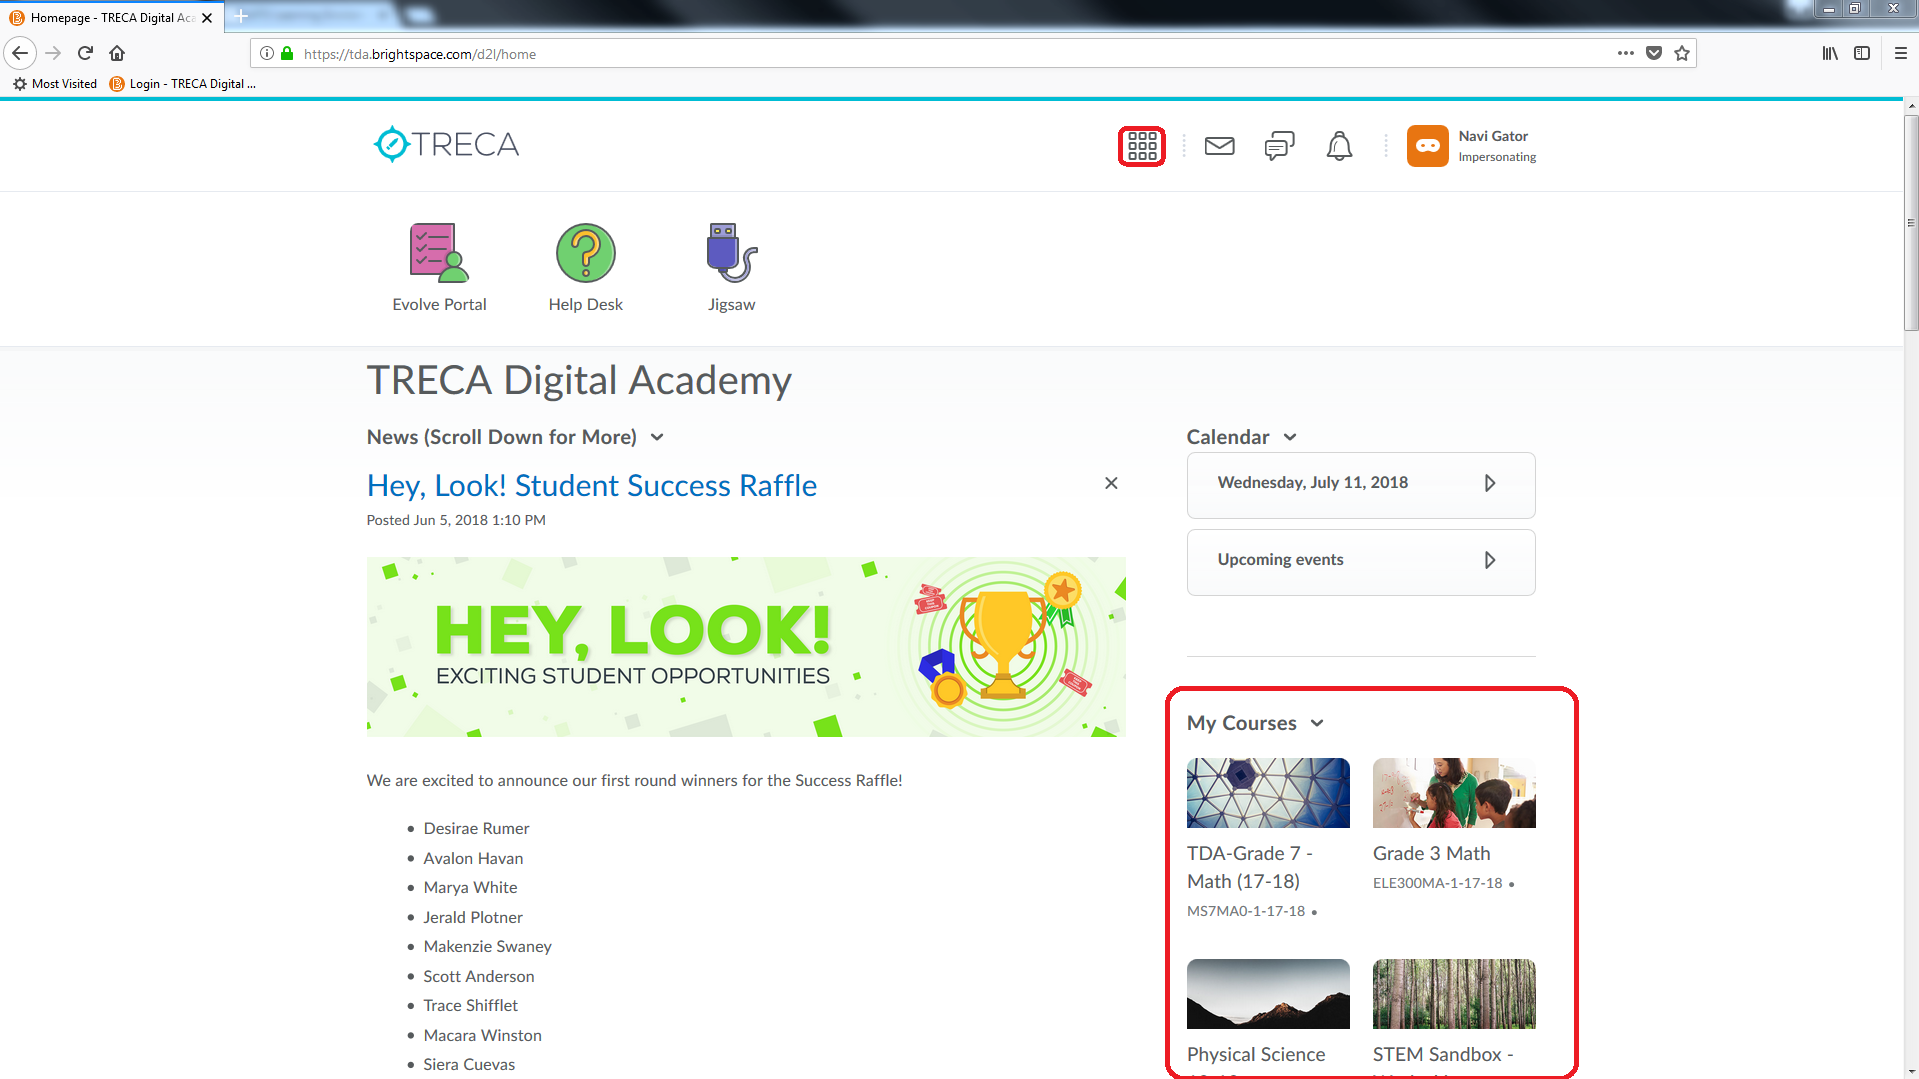Open TDA-Grade 7 Math (17-18) course
Screen dimensions: 1919x1079
pyautogui.click(x=1249, y=867)
